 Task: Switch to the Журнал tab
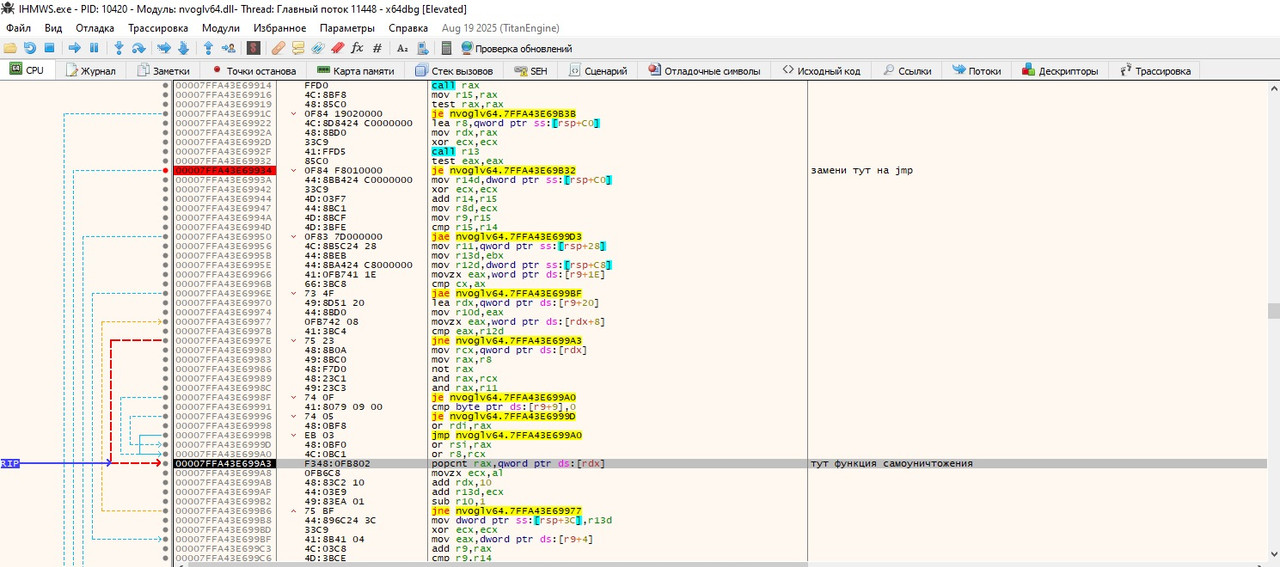click(91, 71)
